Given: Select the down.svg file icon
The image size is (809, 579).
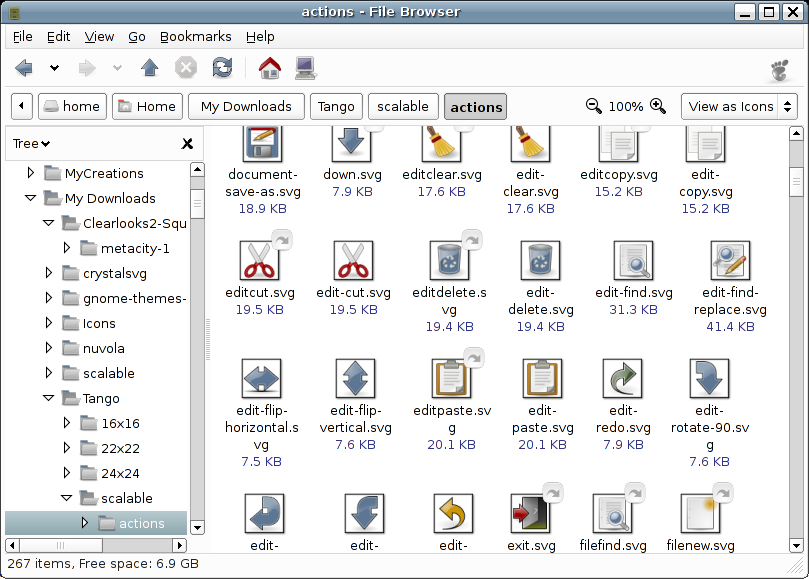Looking at the screenshot, I should pyautogui.click(x=351, y=142).
